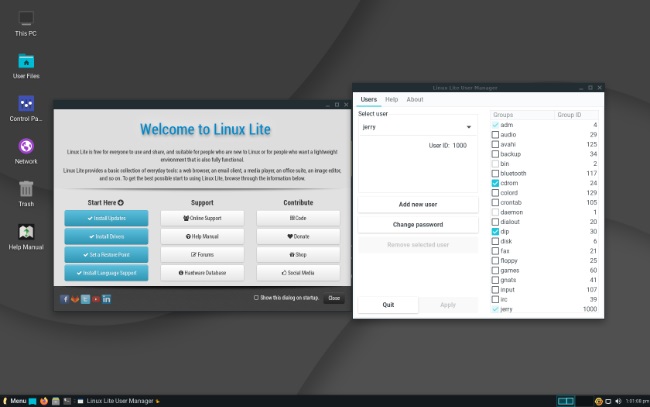Toggle the input group checkbox

[495, 290]
